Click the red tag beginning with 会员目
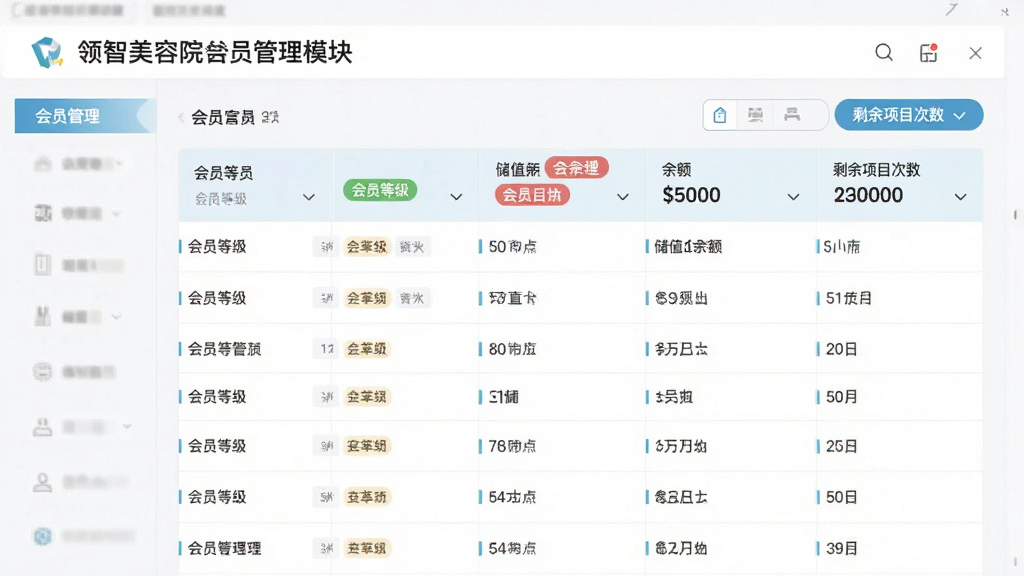Viewport: 1024px width, 576px height. point(532,195)
